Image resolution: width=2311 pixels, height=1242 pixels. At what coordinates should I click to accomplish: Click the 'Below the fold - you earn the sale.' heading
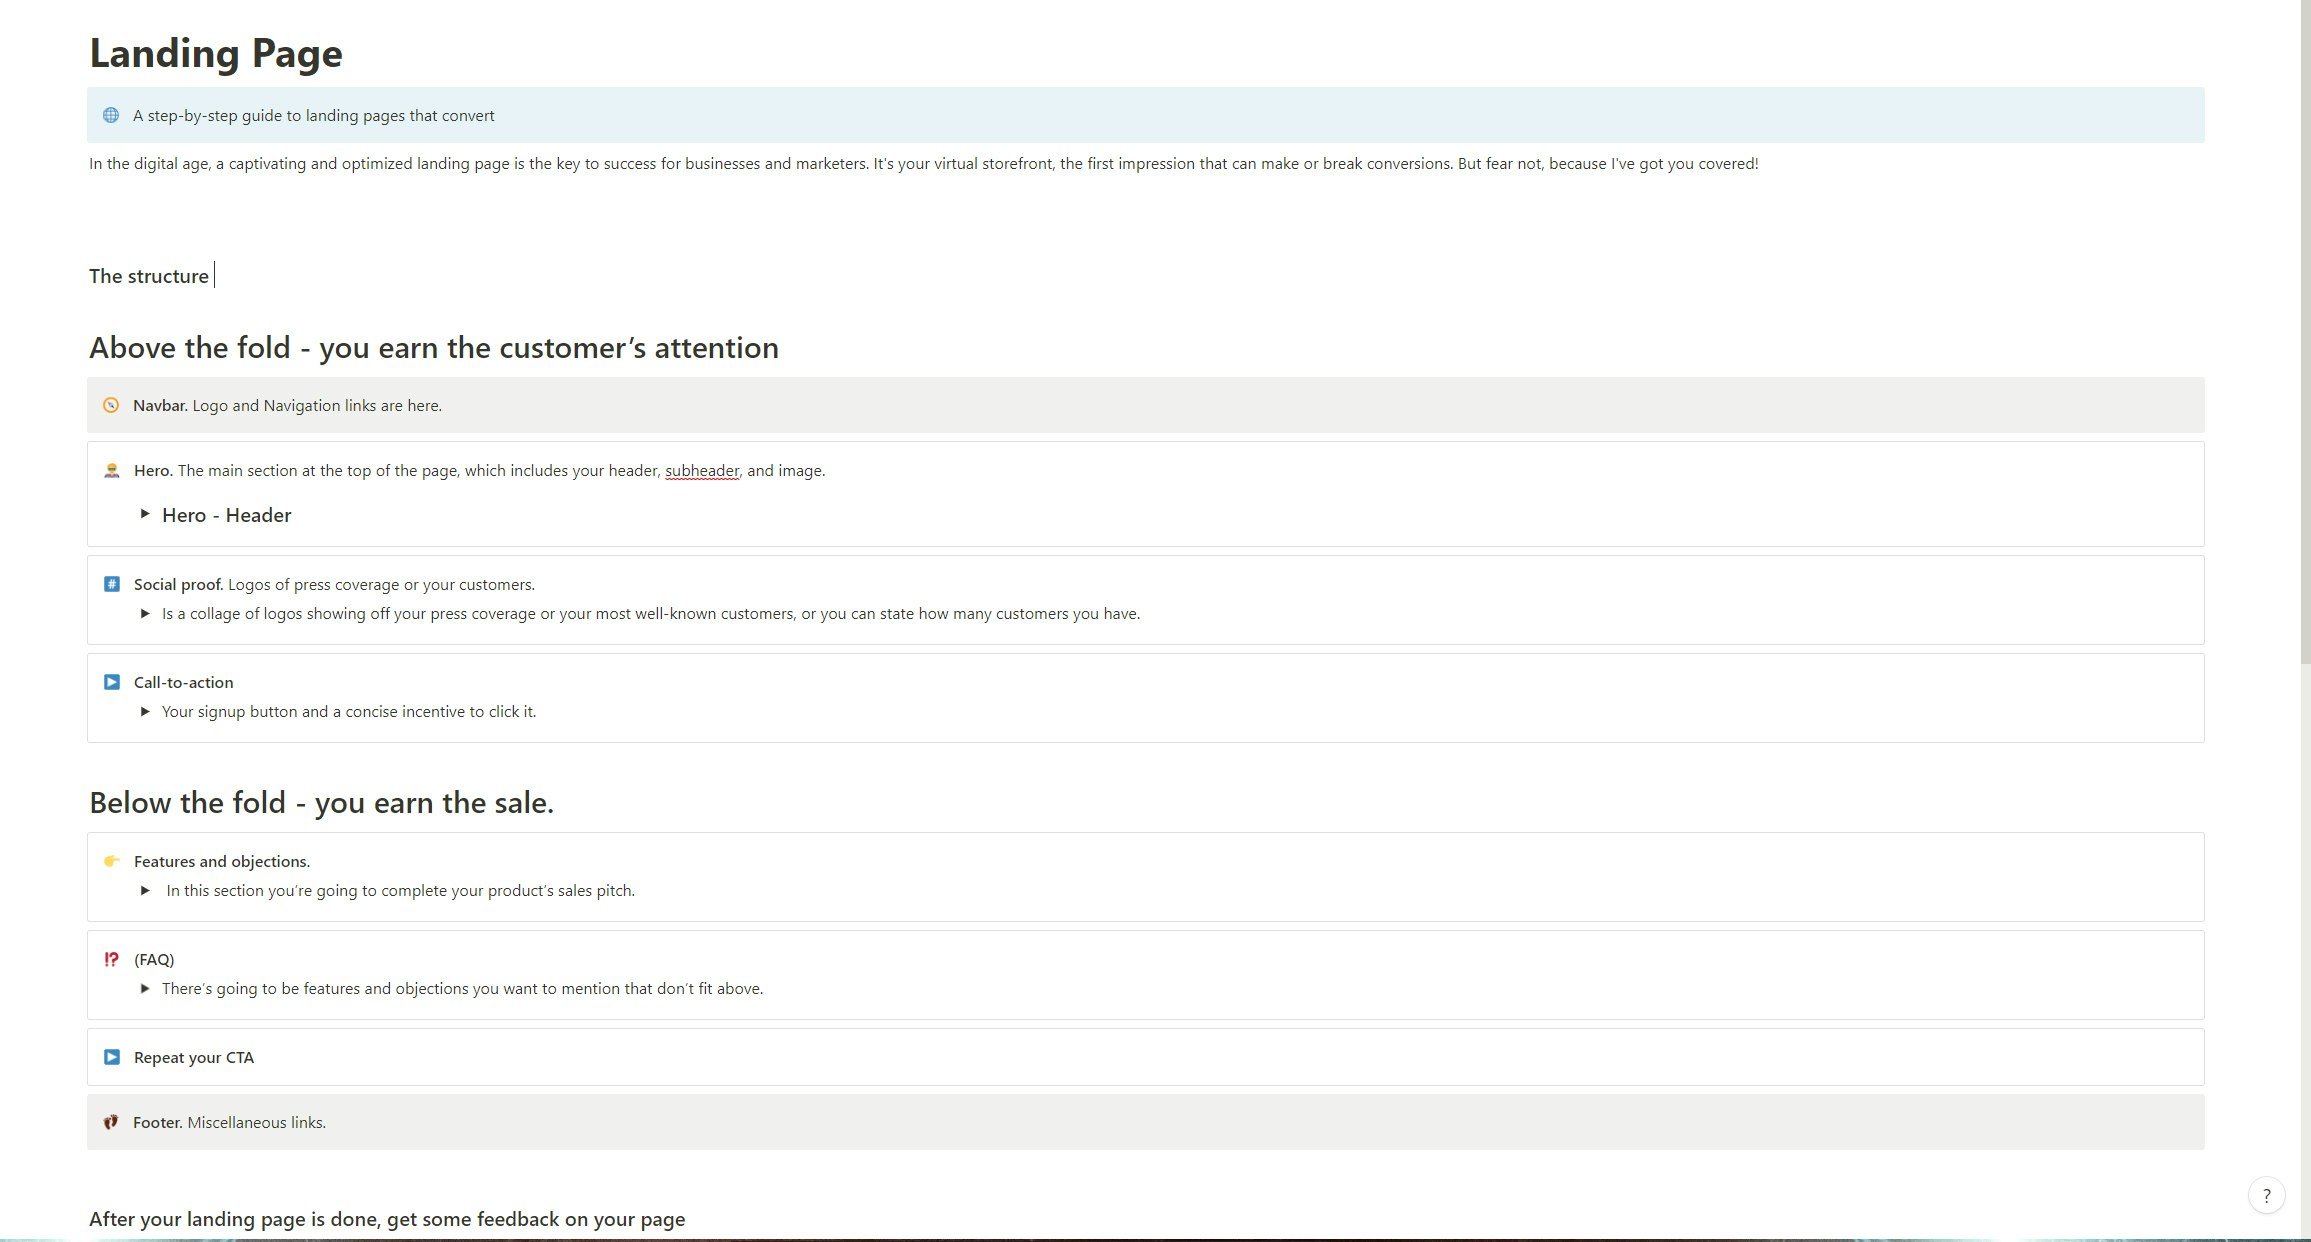click(x=321, y=803)
